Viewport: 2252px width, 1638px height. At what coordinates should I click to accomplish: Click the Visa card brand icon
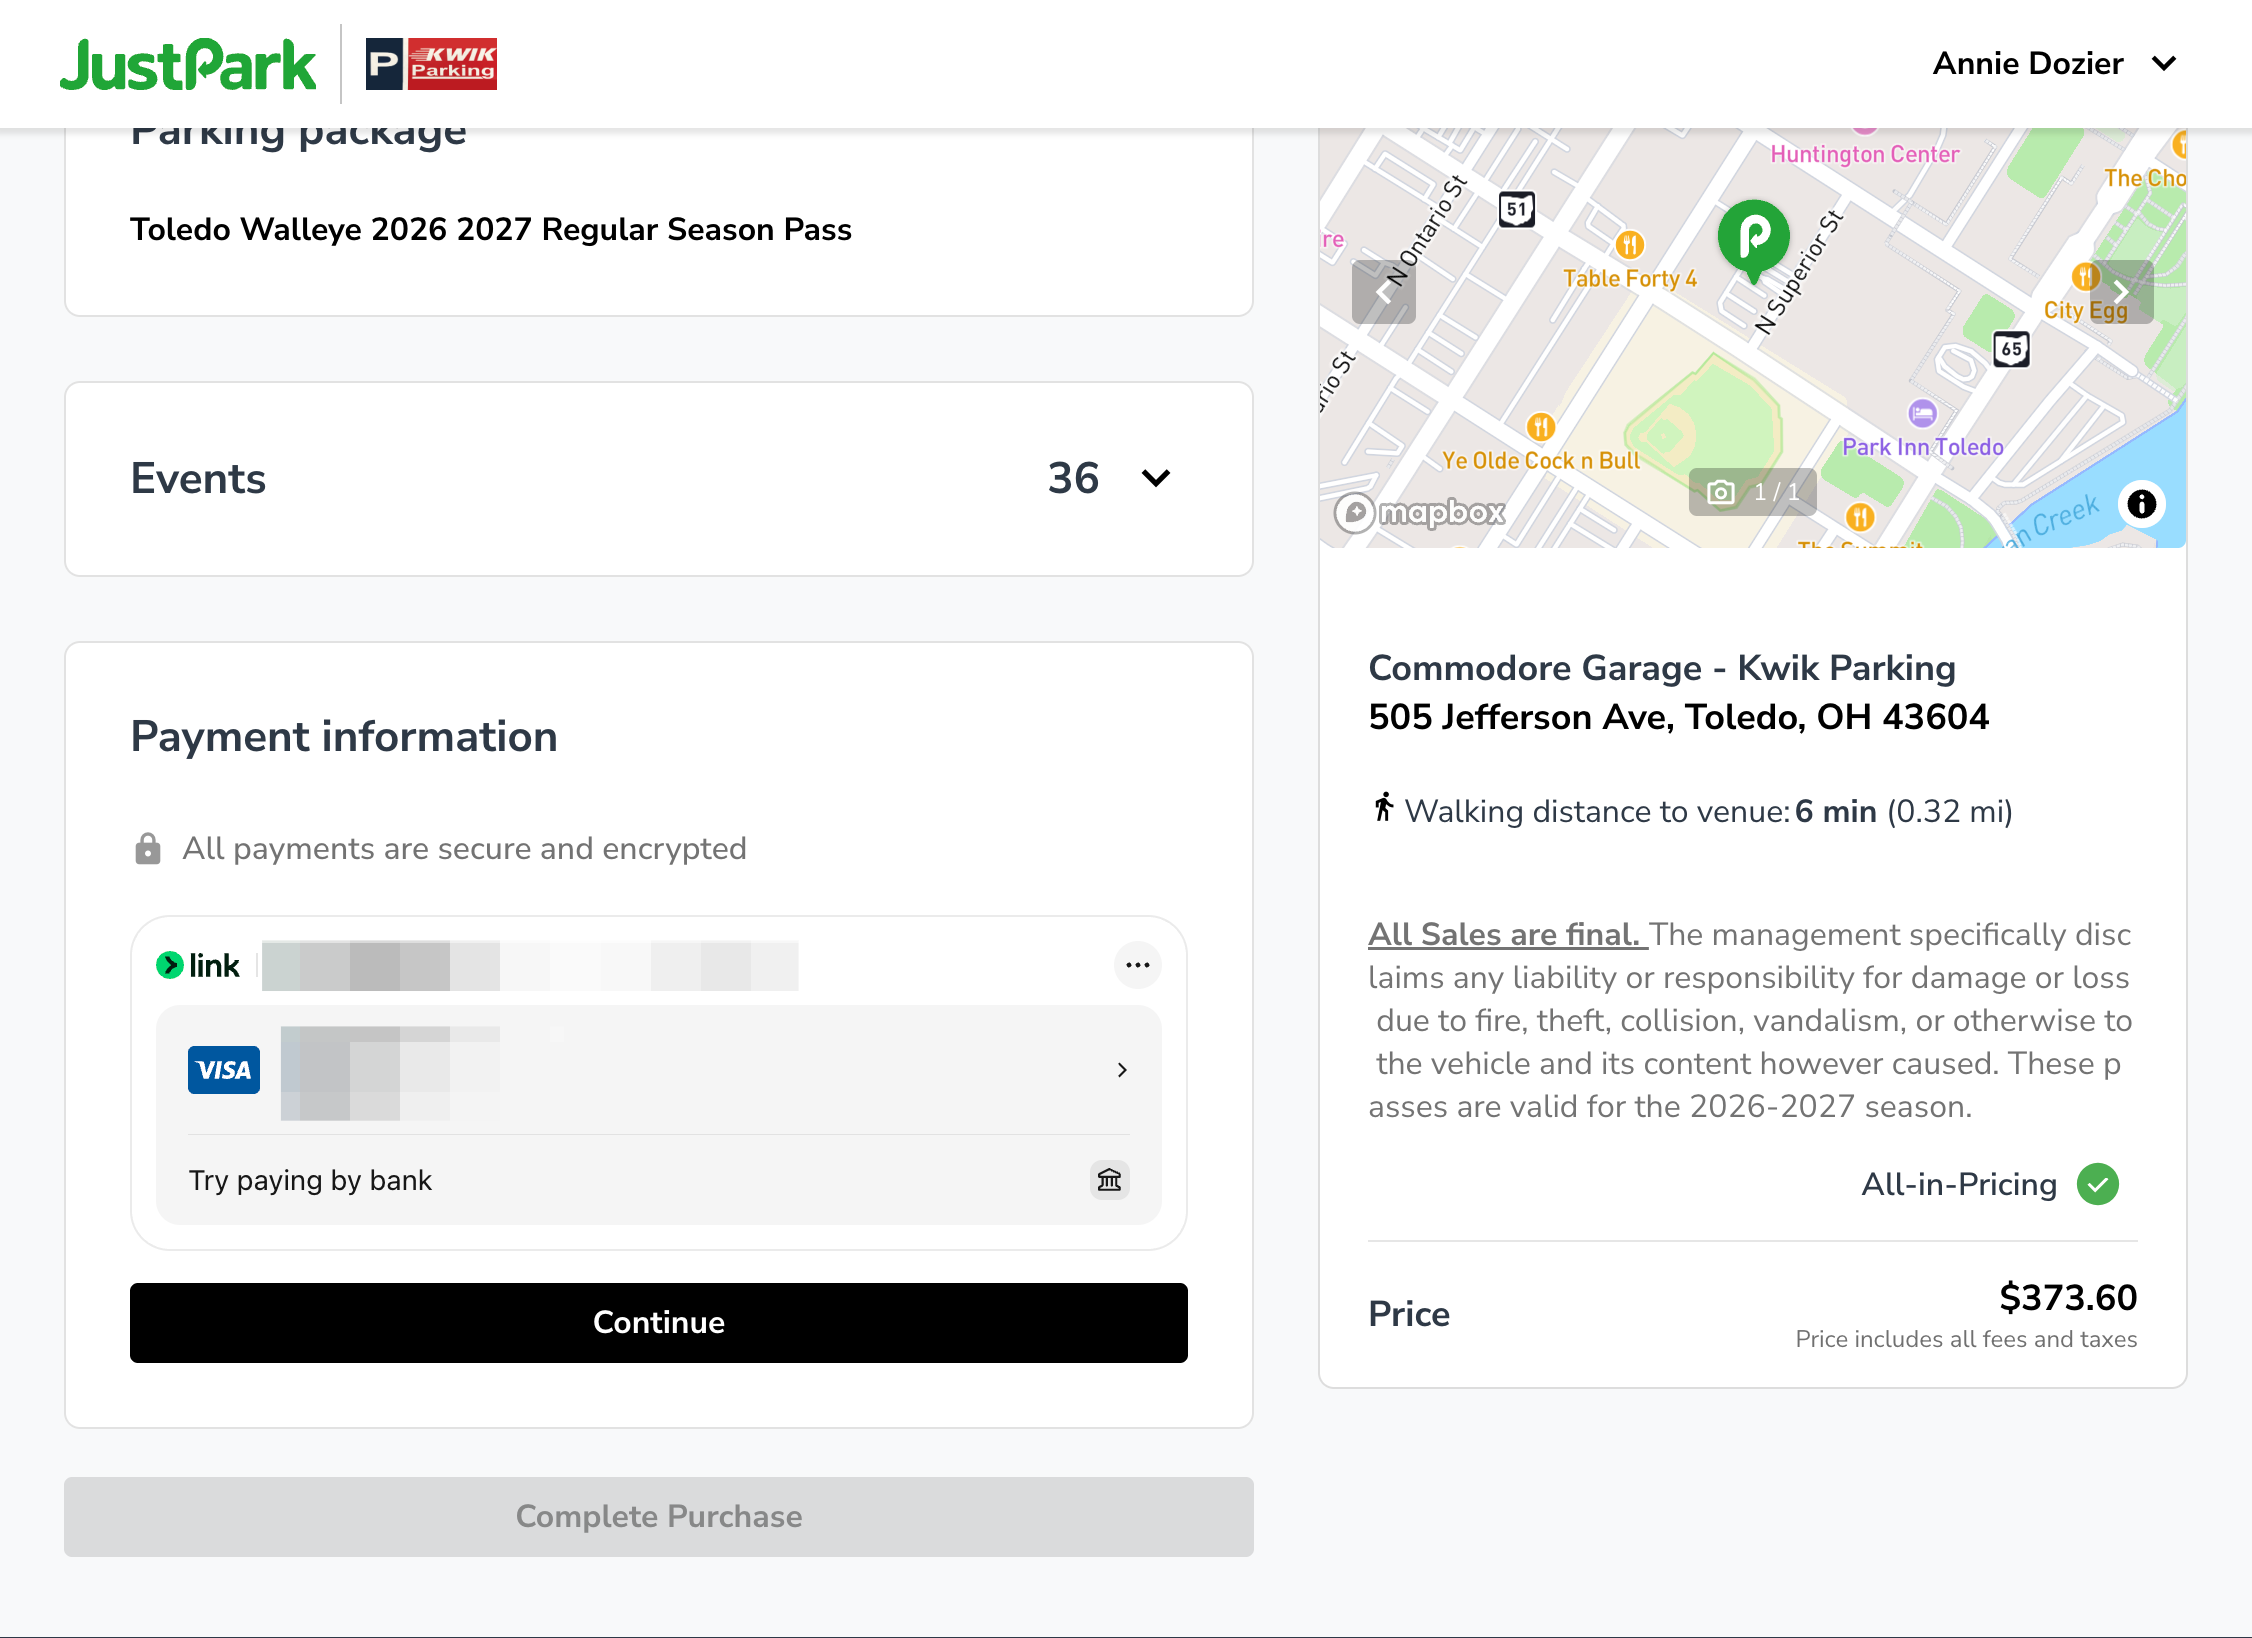pos(224,1070)
